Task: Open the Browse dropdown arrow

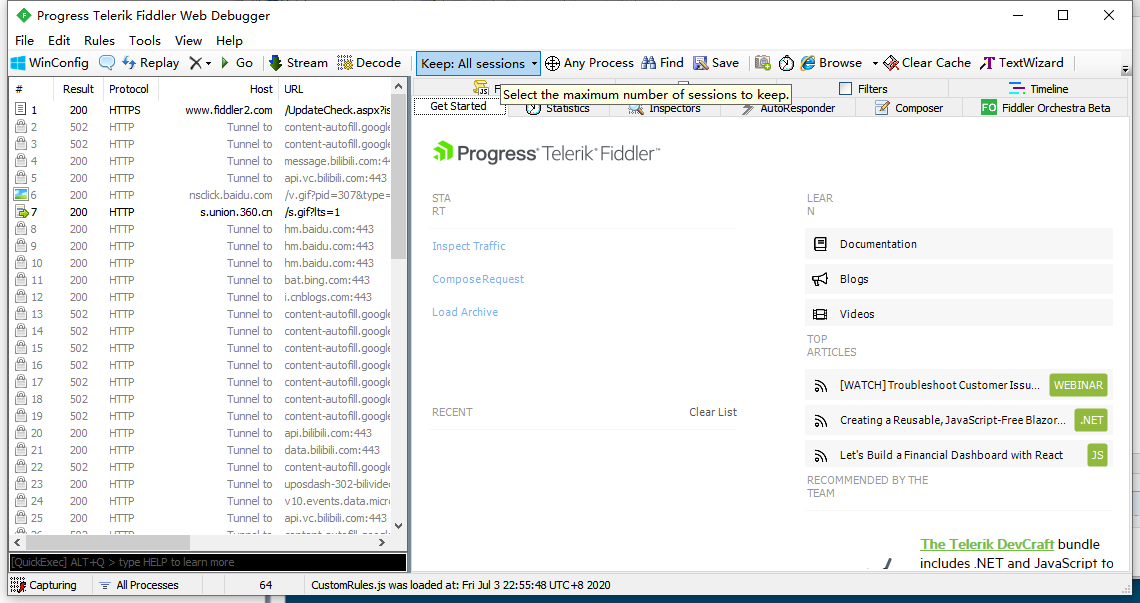Action: [x=875, y=63]
